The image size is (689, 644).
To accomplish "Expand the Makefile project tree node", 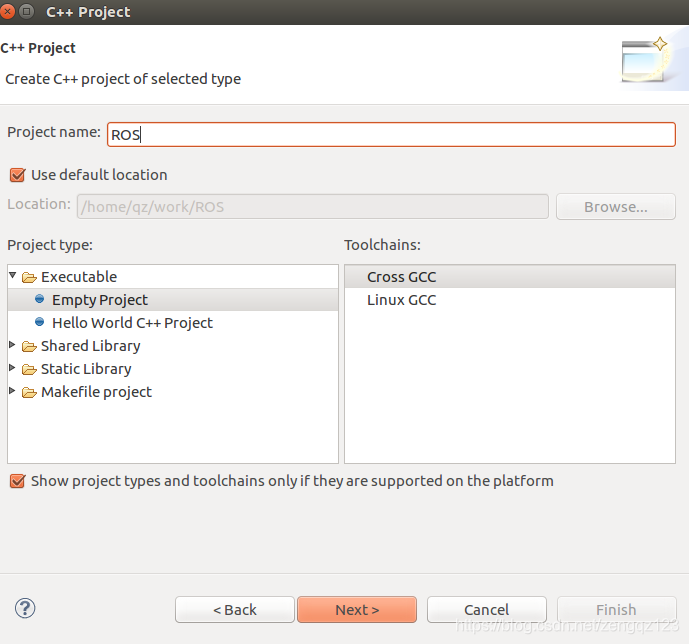I will (x=12, y=391).
